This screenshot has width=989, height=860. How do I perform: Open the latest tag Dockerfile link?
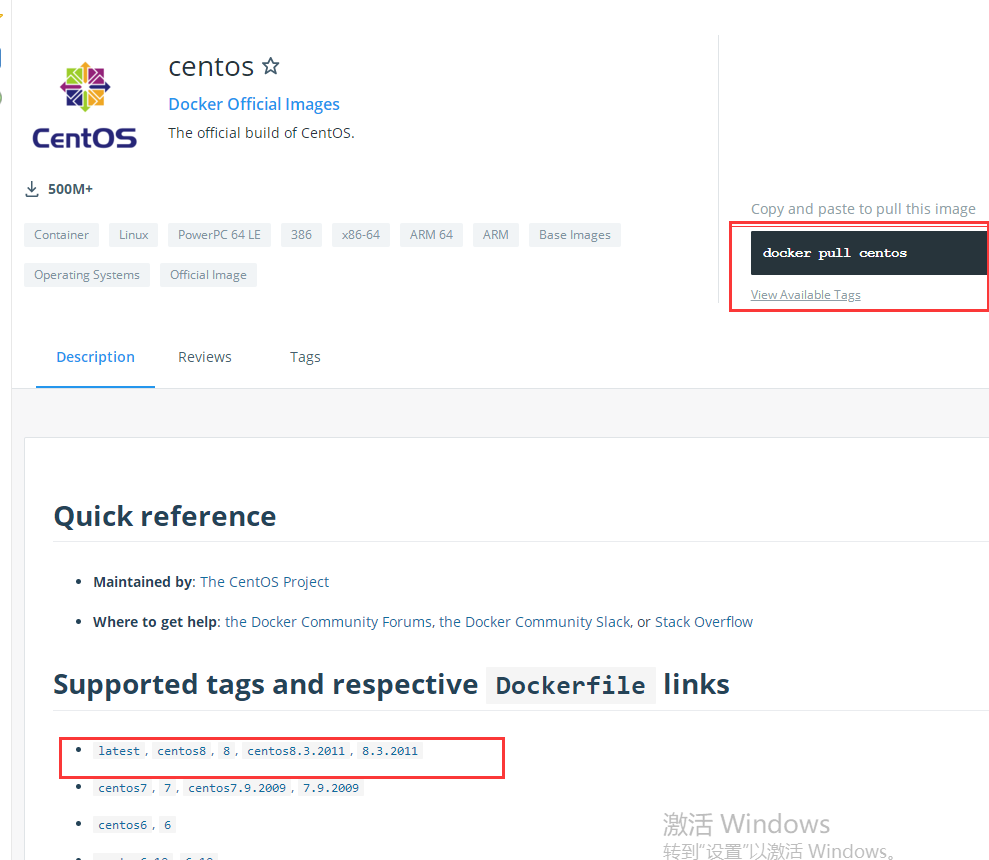tap(119, 751)
